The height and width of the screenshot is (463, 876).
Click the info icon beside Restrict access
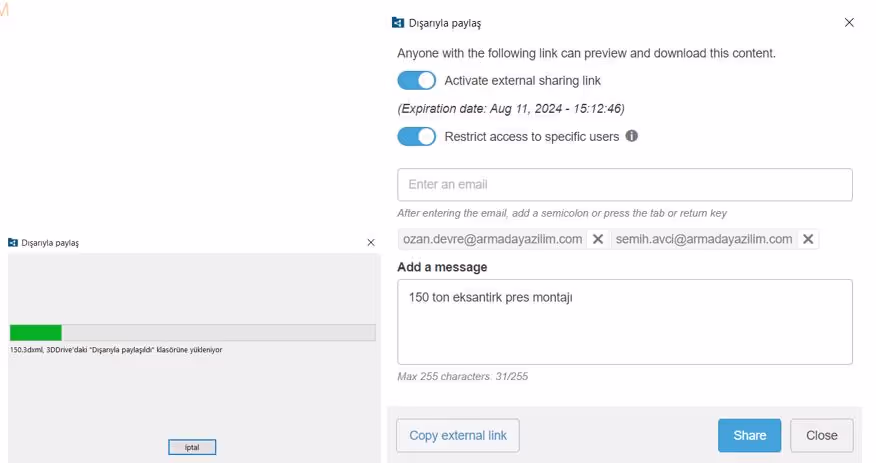tap(631, 136)
